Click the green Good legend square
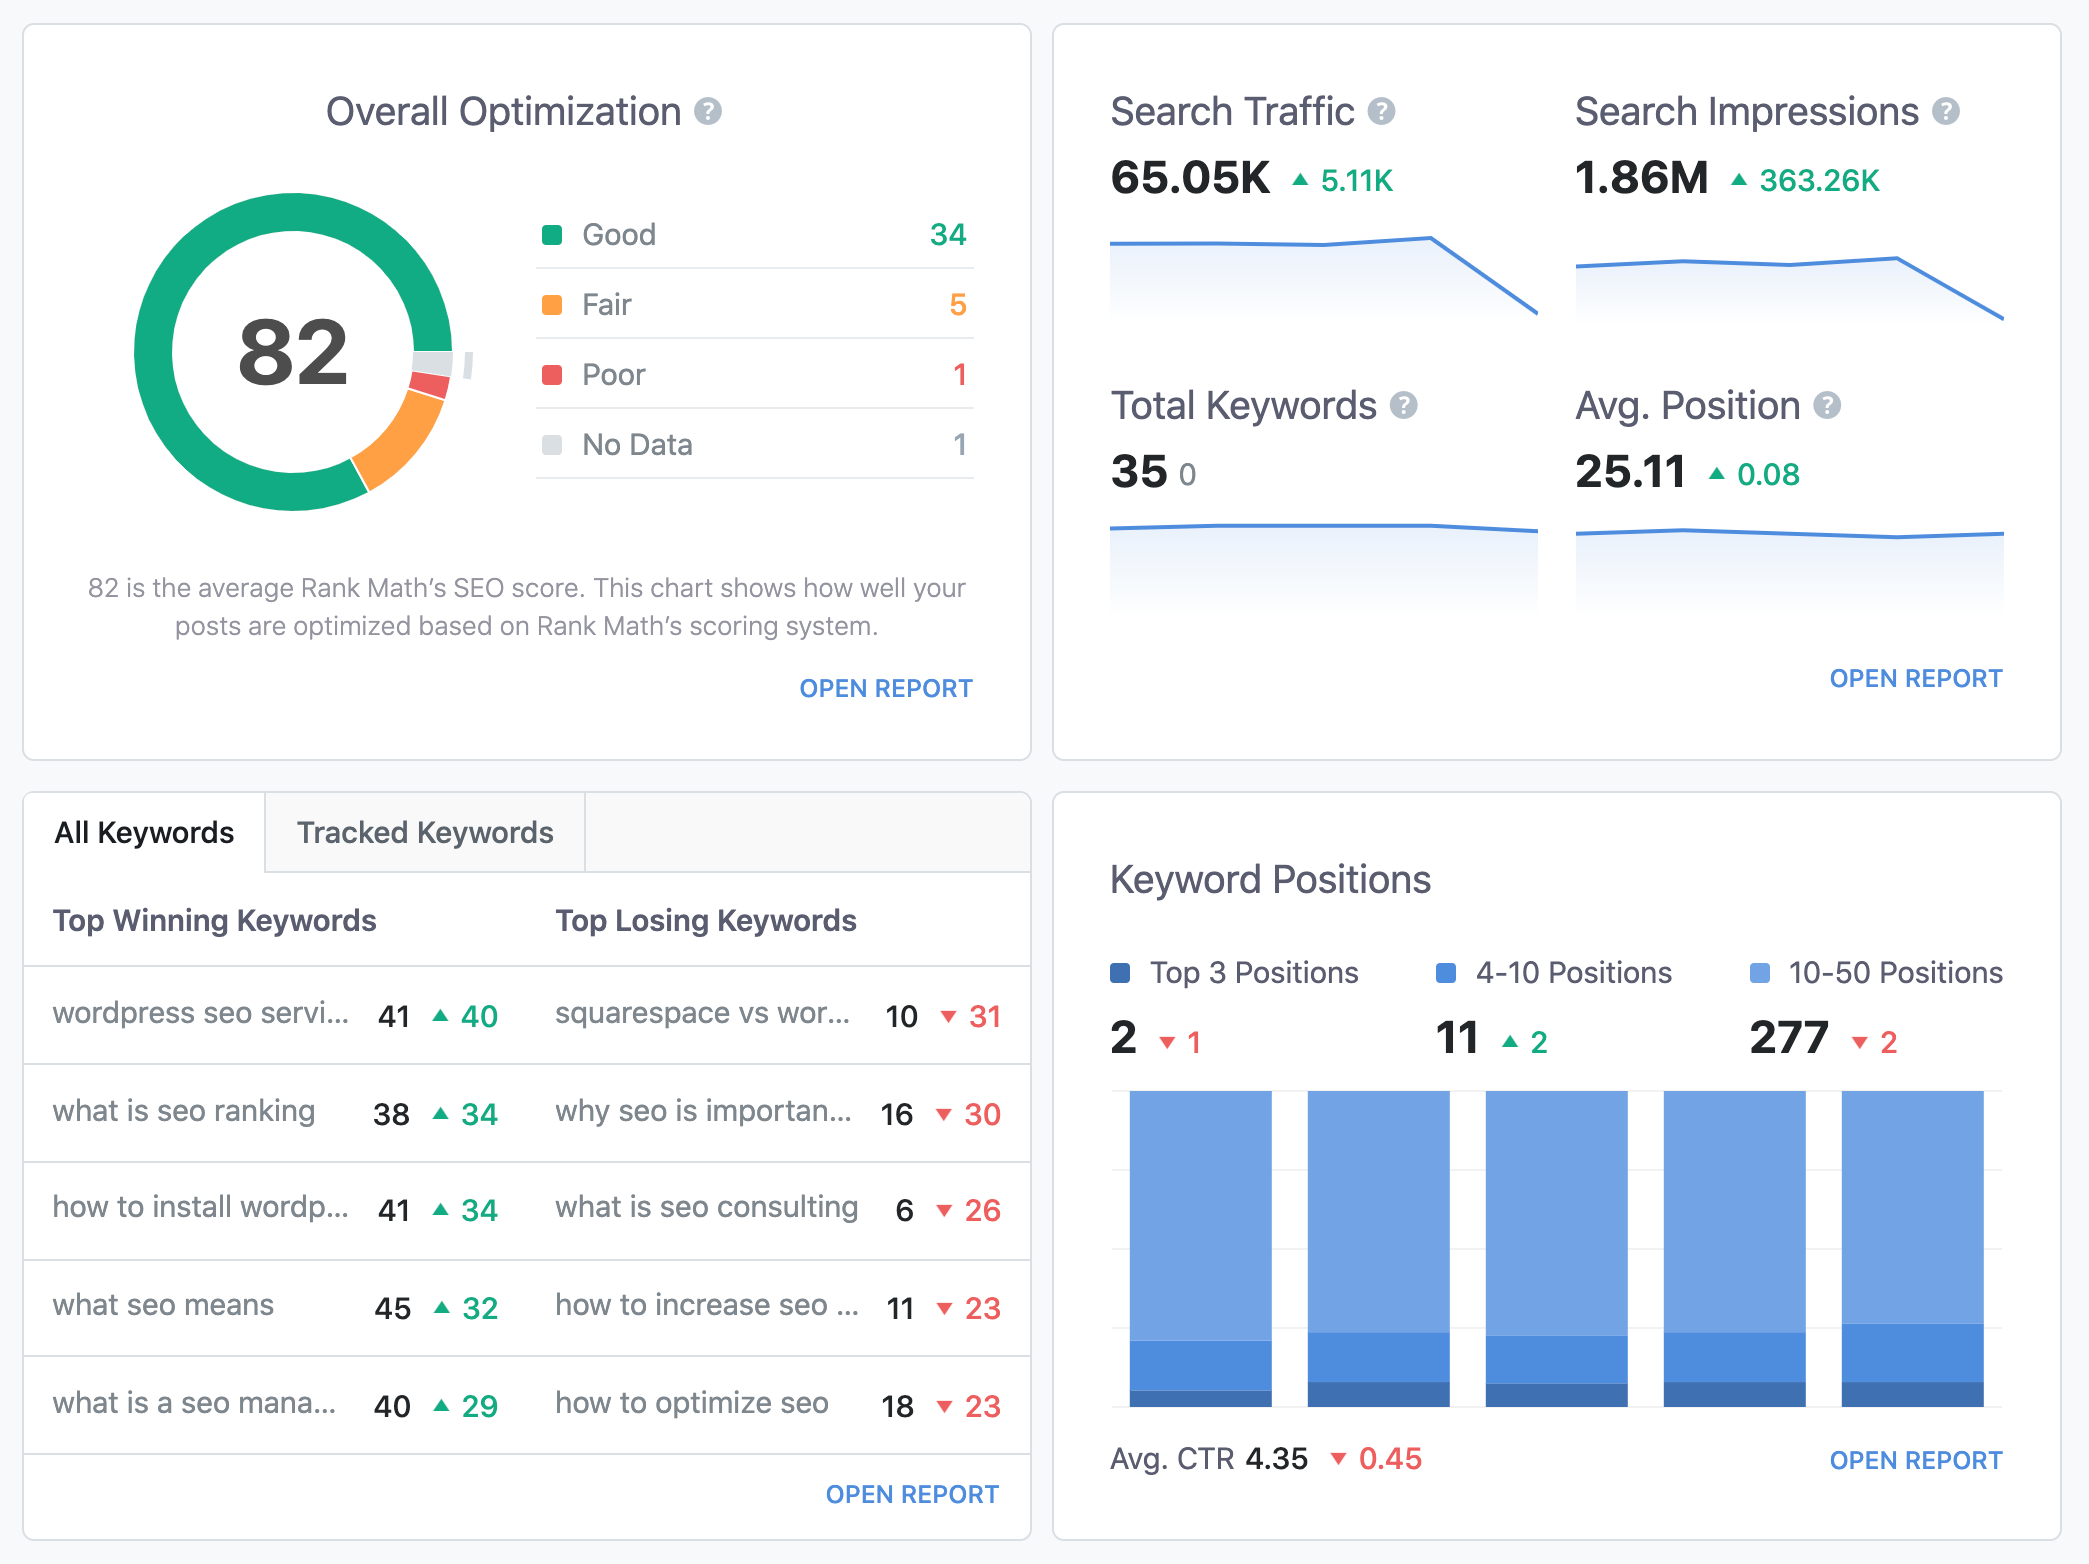This screenshot has height=1564, width=2089. tap(552, 235)
